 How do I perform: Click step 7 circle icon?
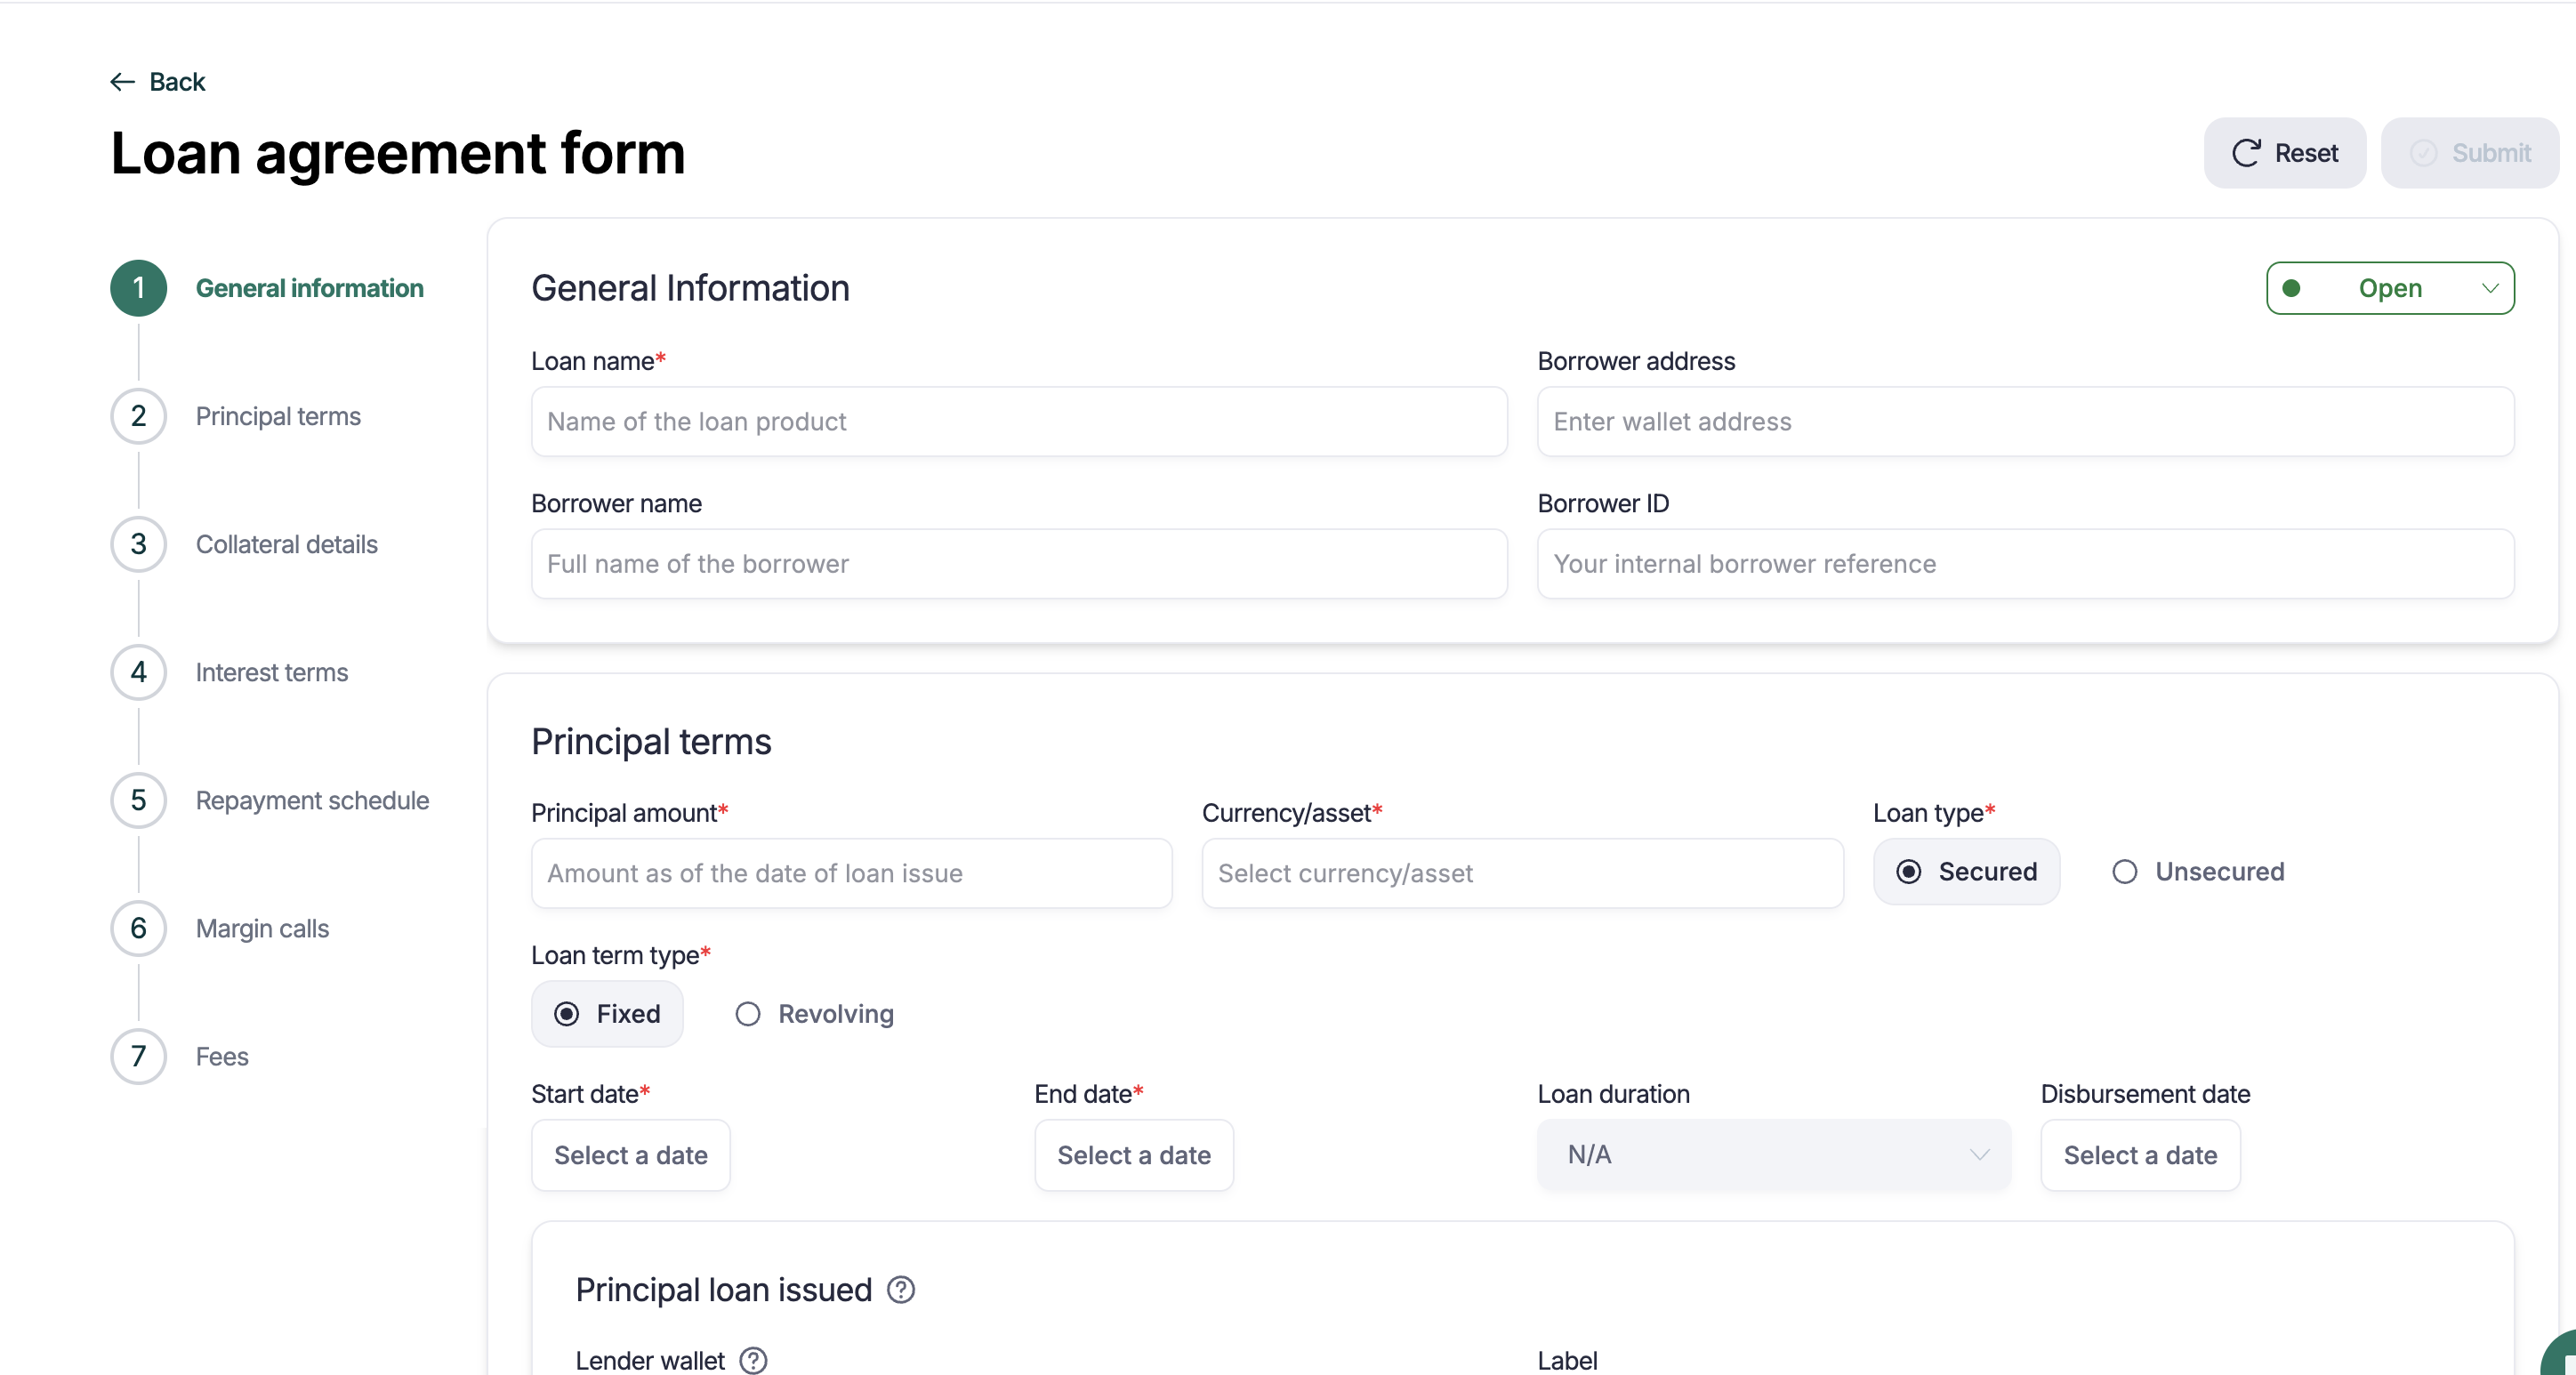[x=138, y=1056]
